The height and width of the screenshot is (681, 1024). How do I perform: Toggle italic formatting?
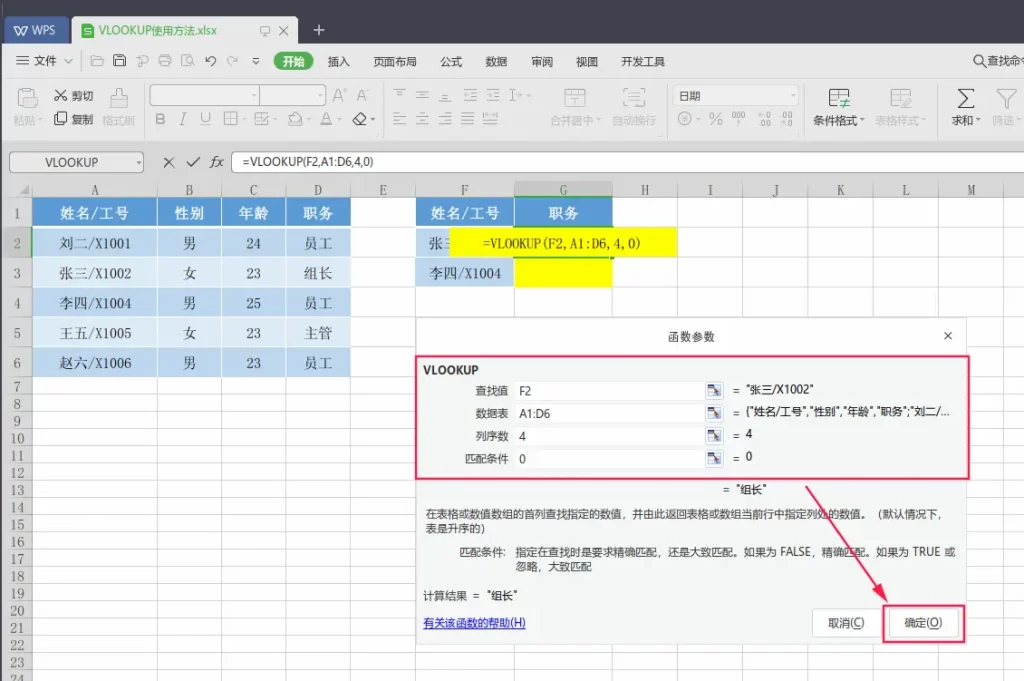[x=182, y=119]
